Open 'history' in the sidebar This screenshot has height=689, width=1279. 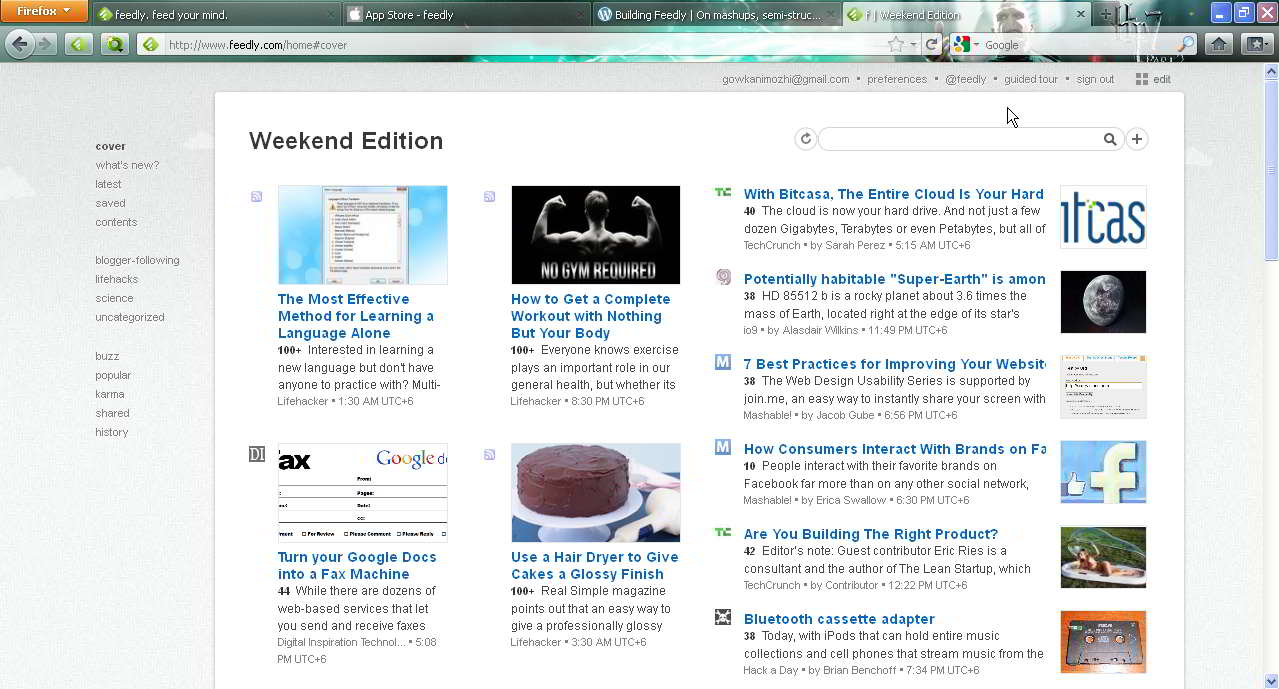tap(111, 432)
